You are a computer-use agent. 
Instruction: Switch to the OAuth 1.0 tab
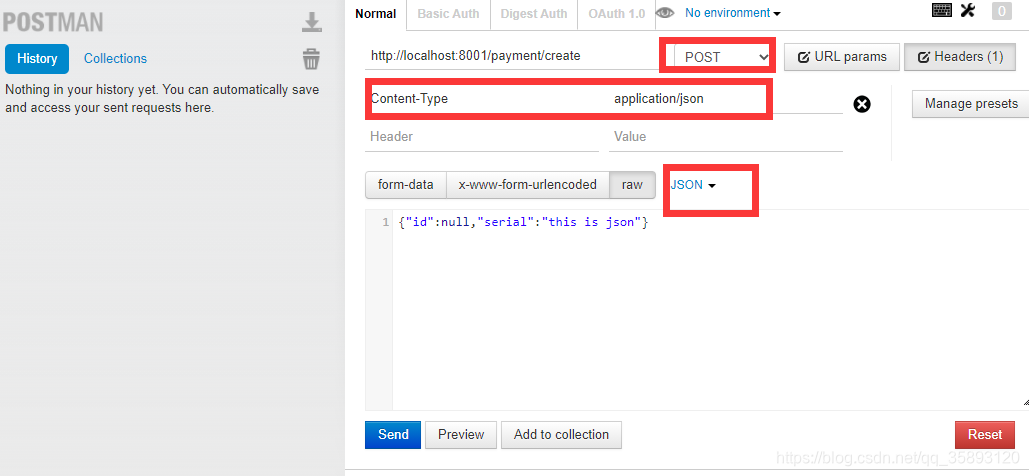pyautogui.click(x=616, y=14)
